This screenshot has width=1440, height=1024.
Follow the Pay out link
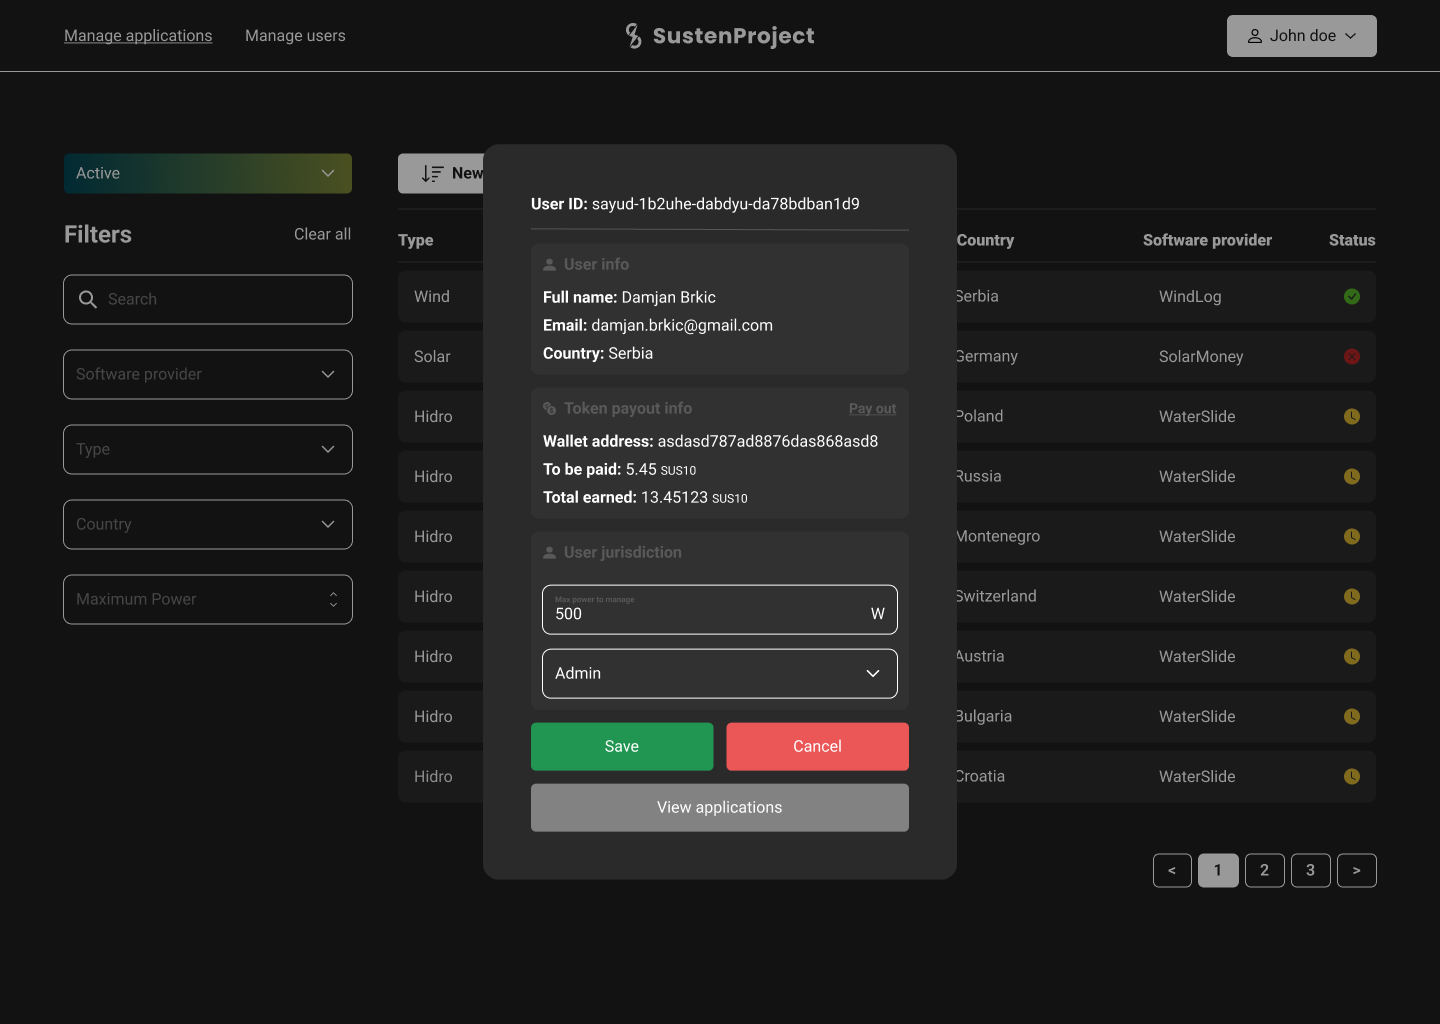coord(872,409)
